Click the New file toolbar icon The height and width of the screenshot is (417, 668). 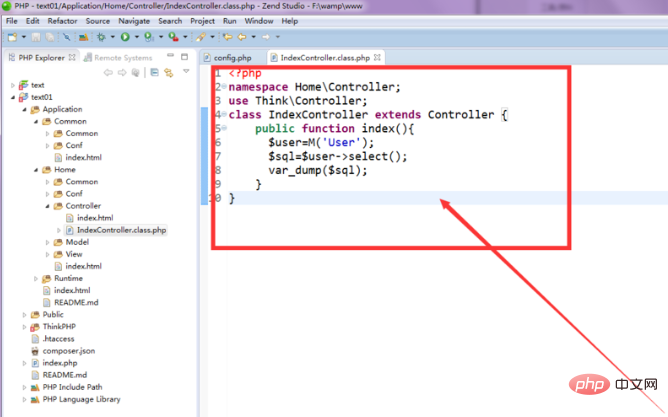click(x=12, y=37)
